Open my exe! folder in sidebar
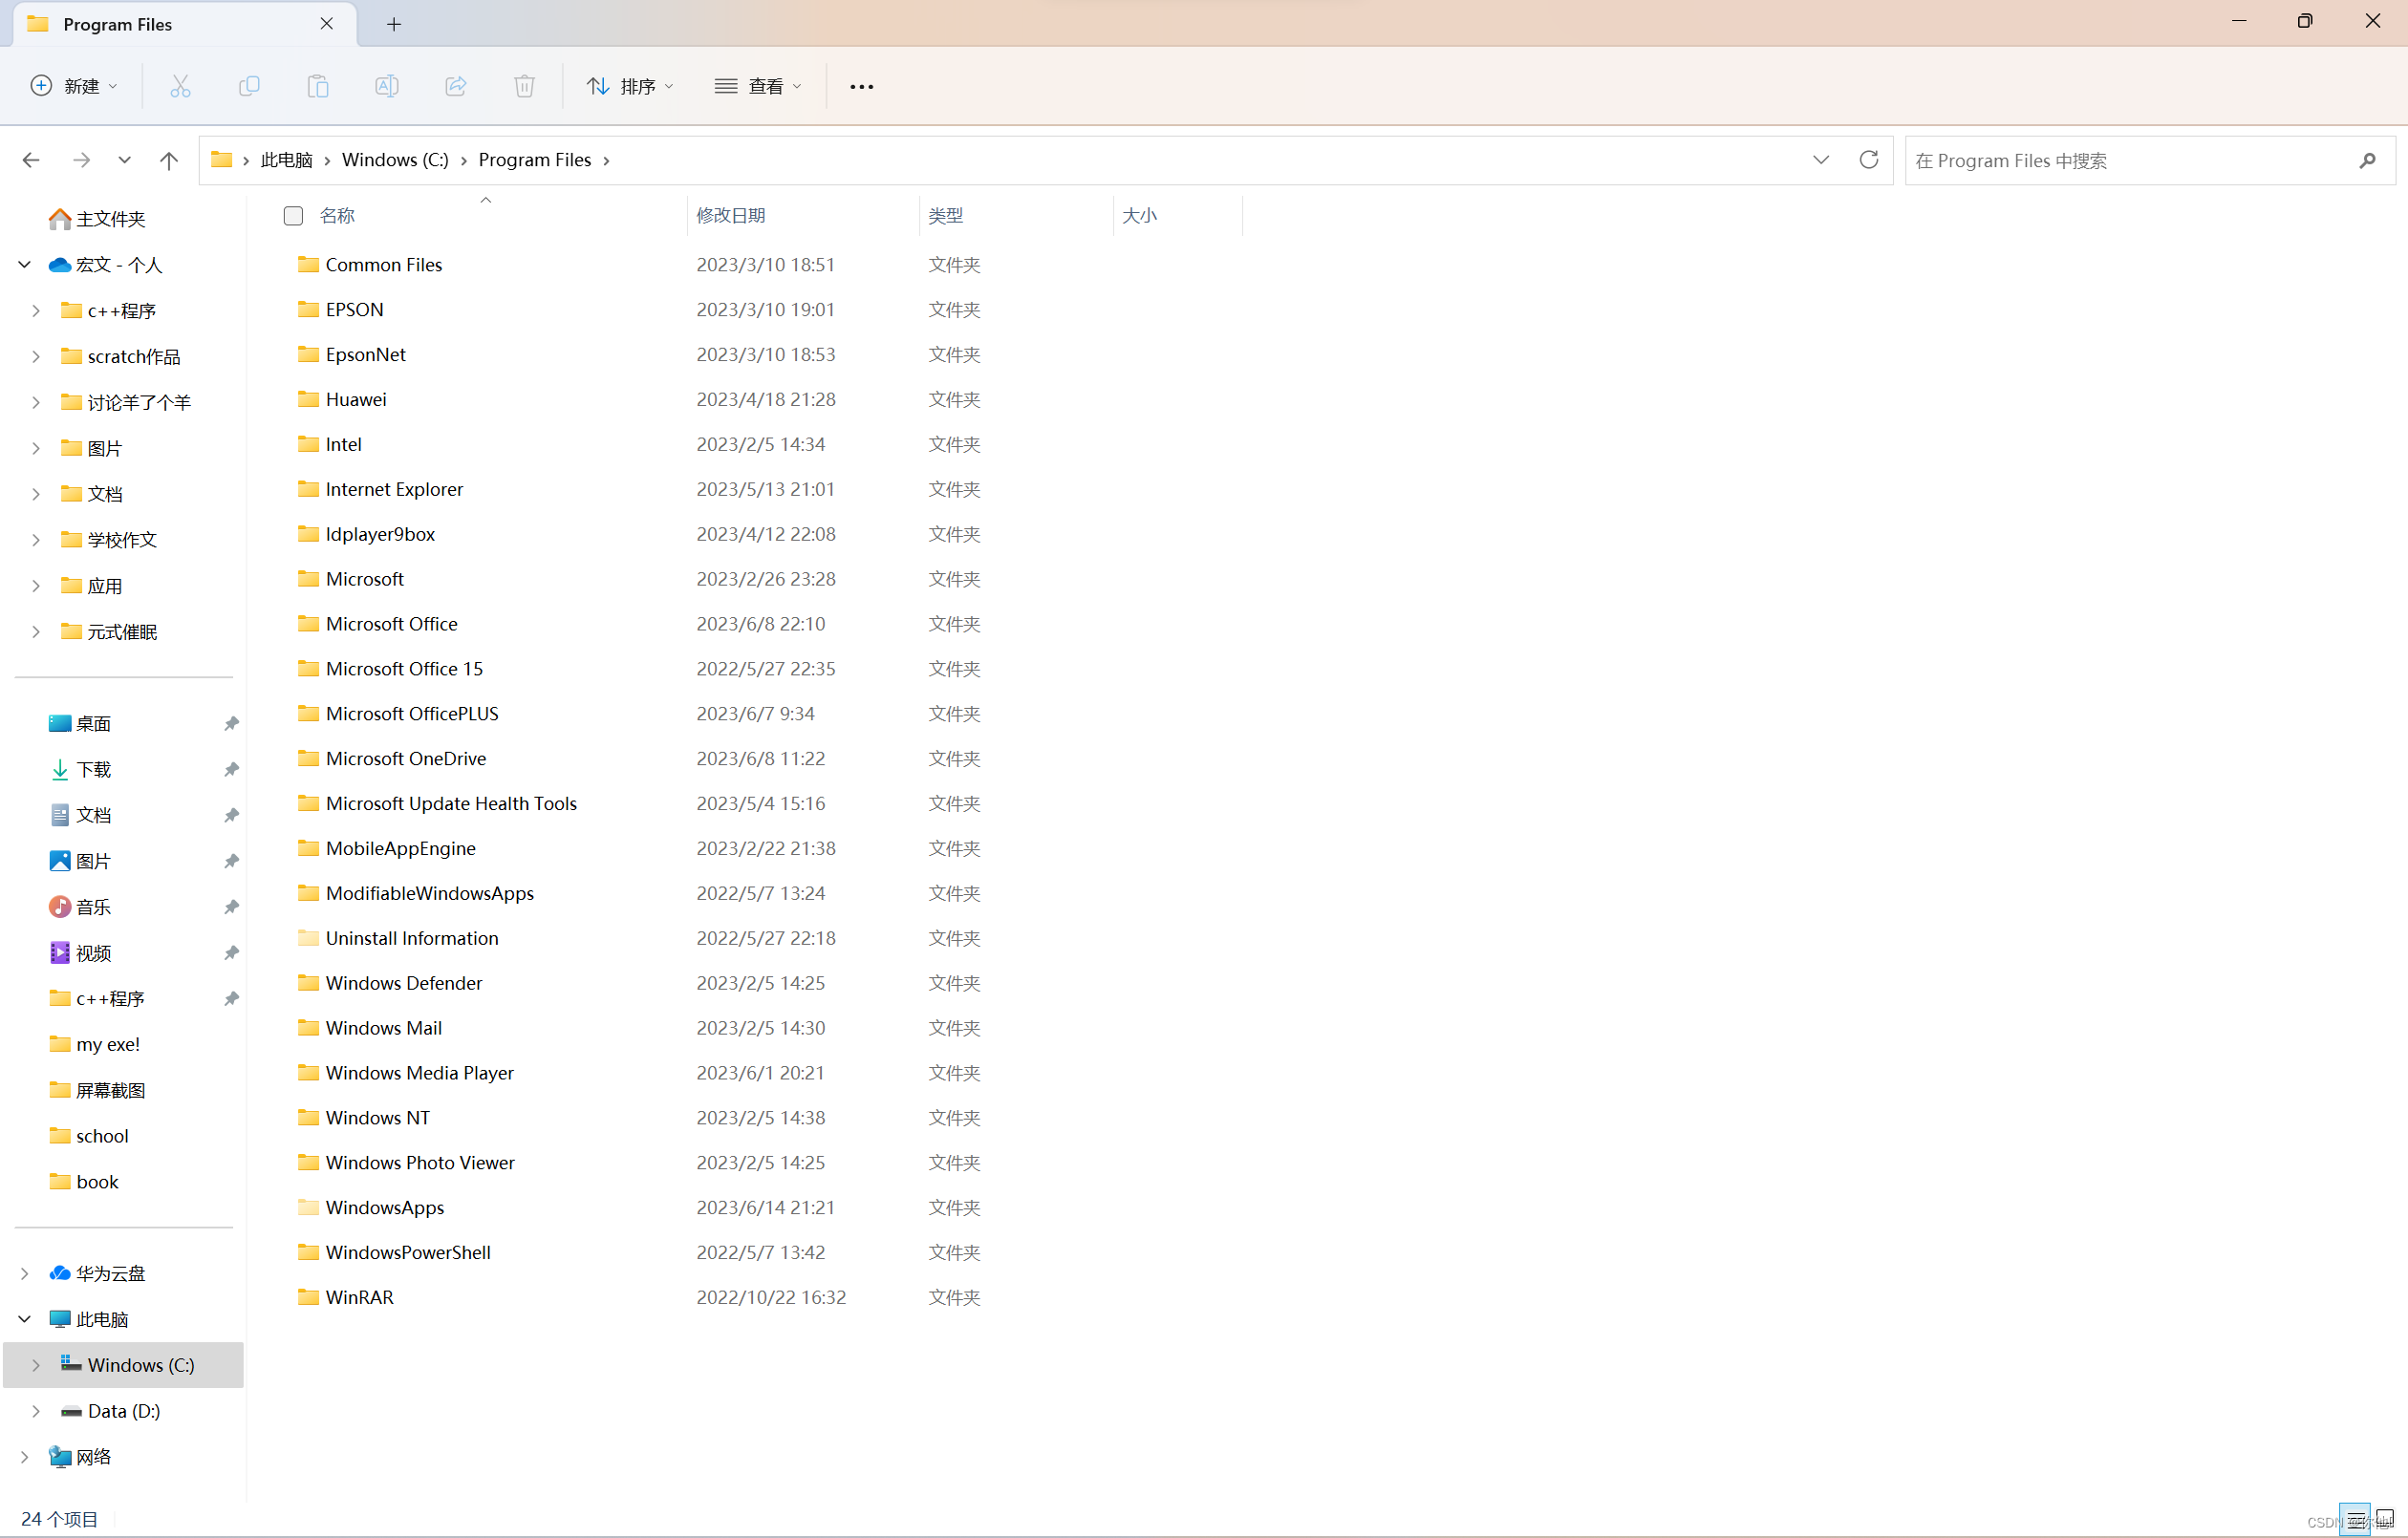This screenshot has height=1538, width=2408. tap(94, 1044)
